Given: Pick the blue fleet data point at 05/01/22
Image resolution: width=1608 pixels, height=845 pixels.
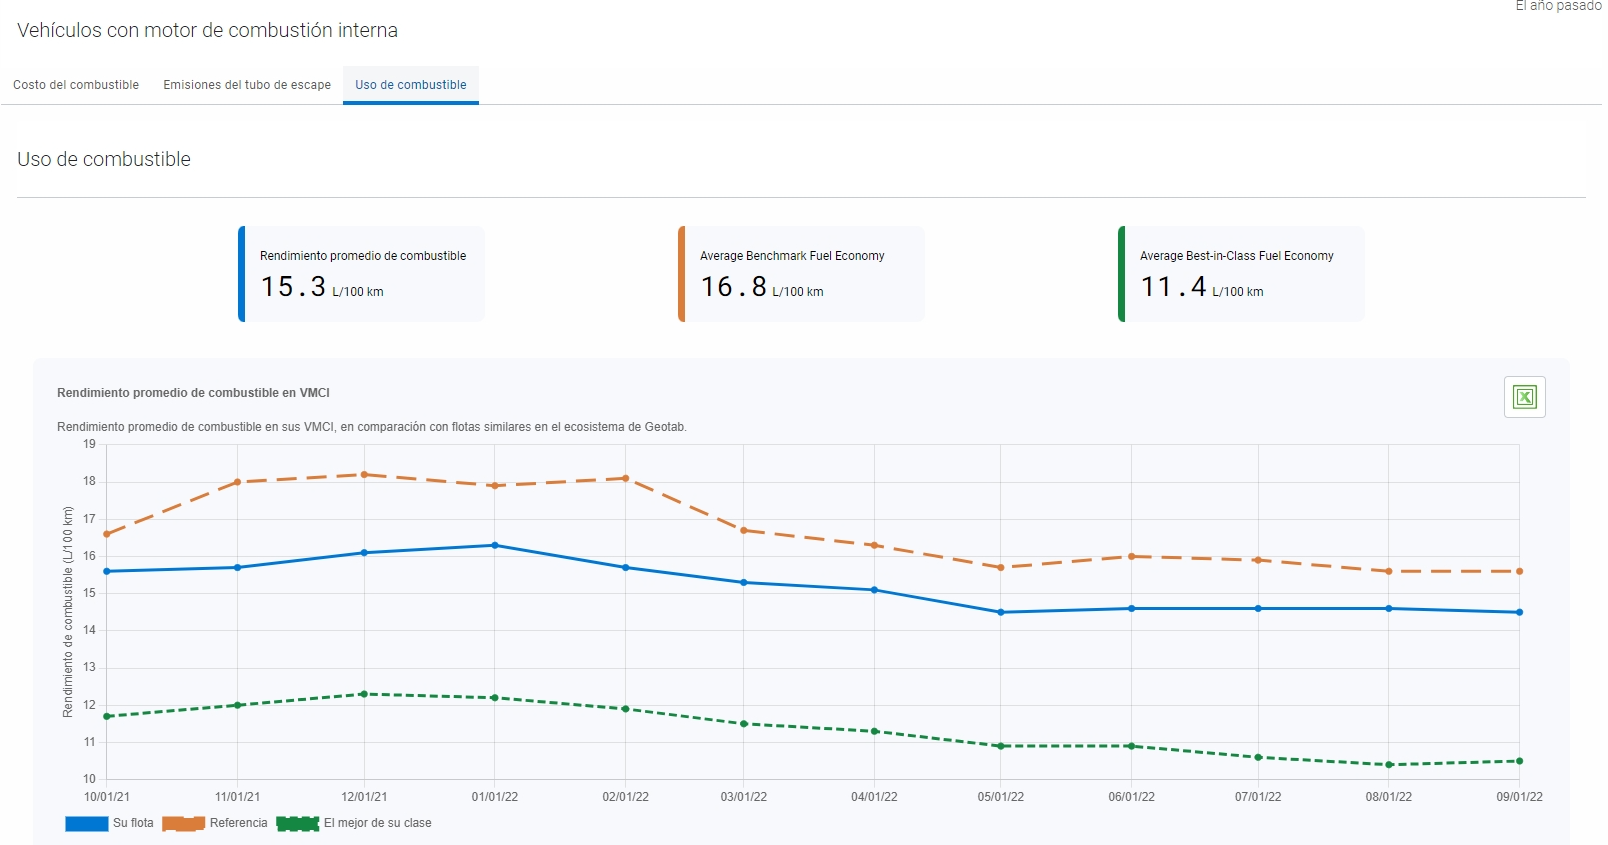Looking at the screenshot, I should pos(1001,612).
